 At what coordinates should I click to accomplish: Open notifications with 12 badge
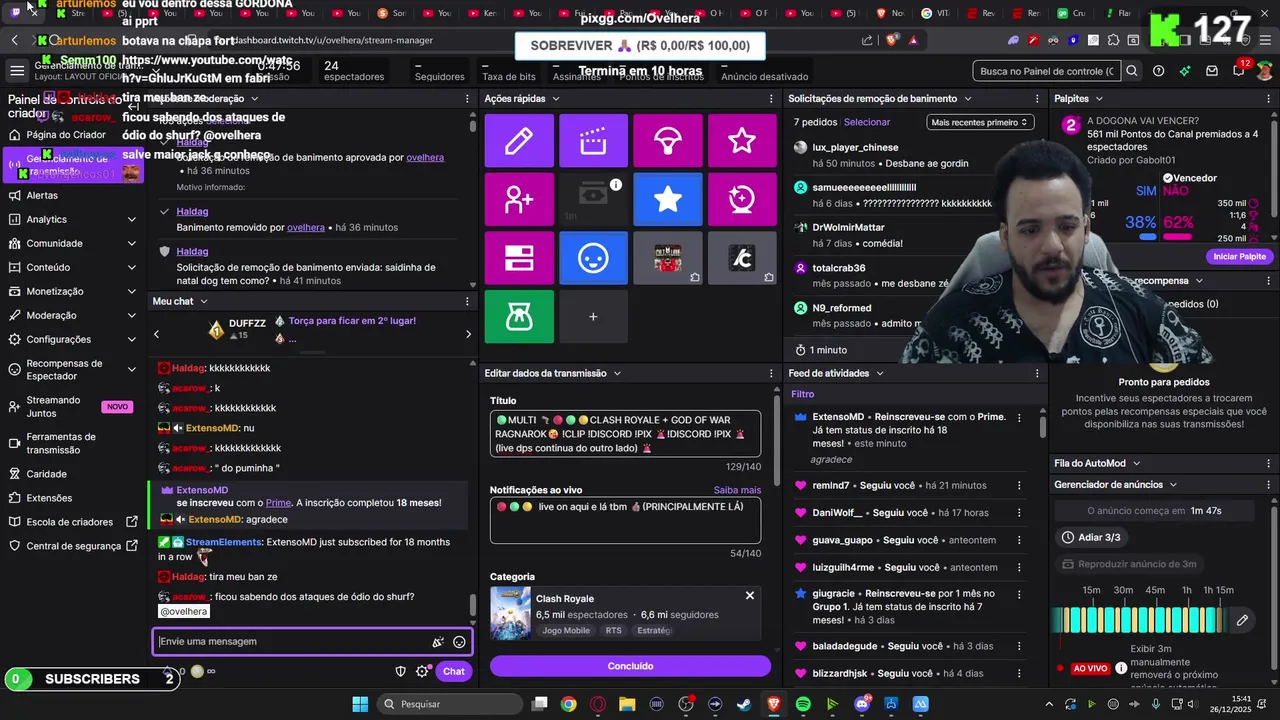[1239, 70]
